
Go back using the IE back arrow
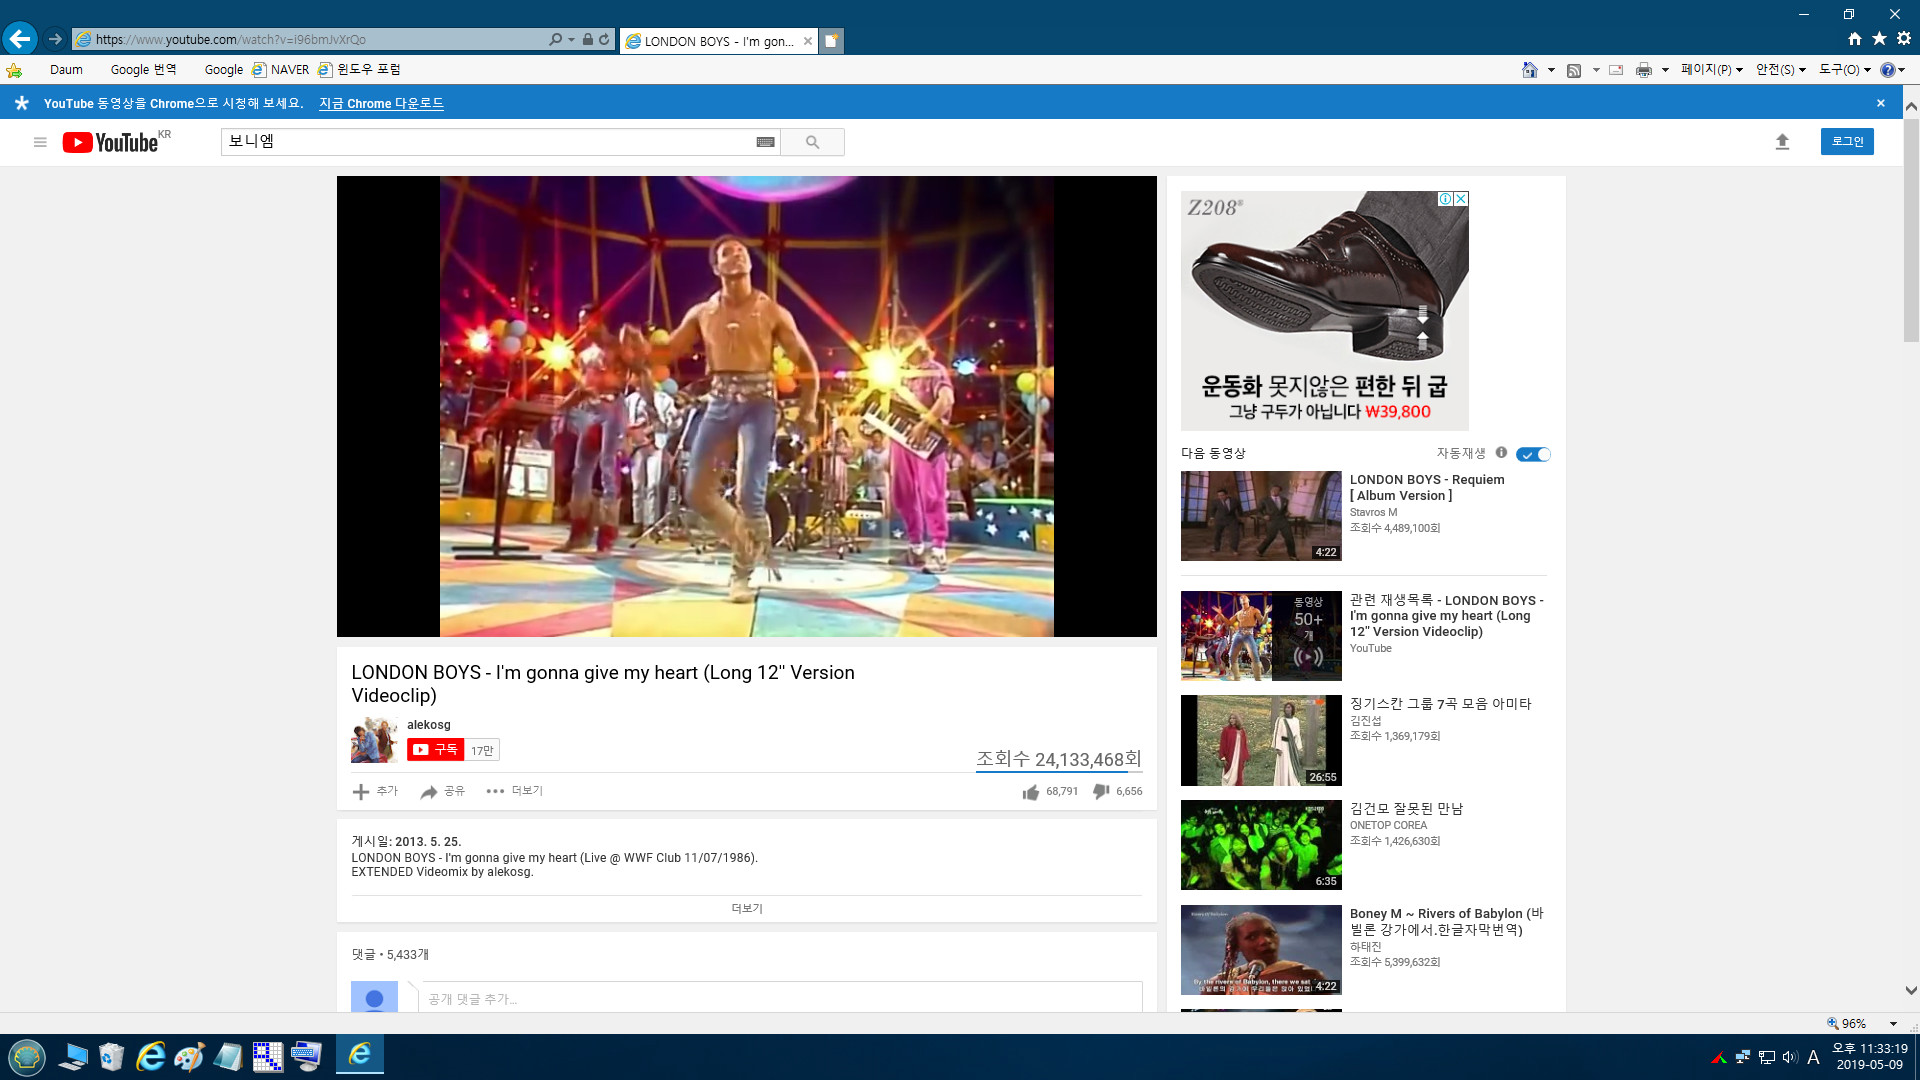pyautogui.click(x=19, y=39)
